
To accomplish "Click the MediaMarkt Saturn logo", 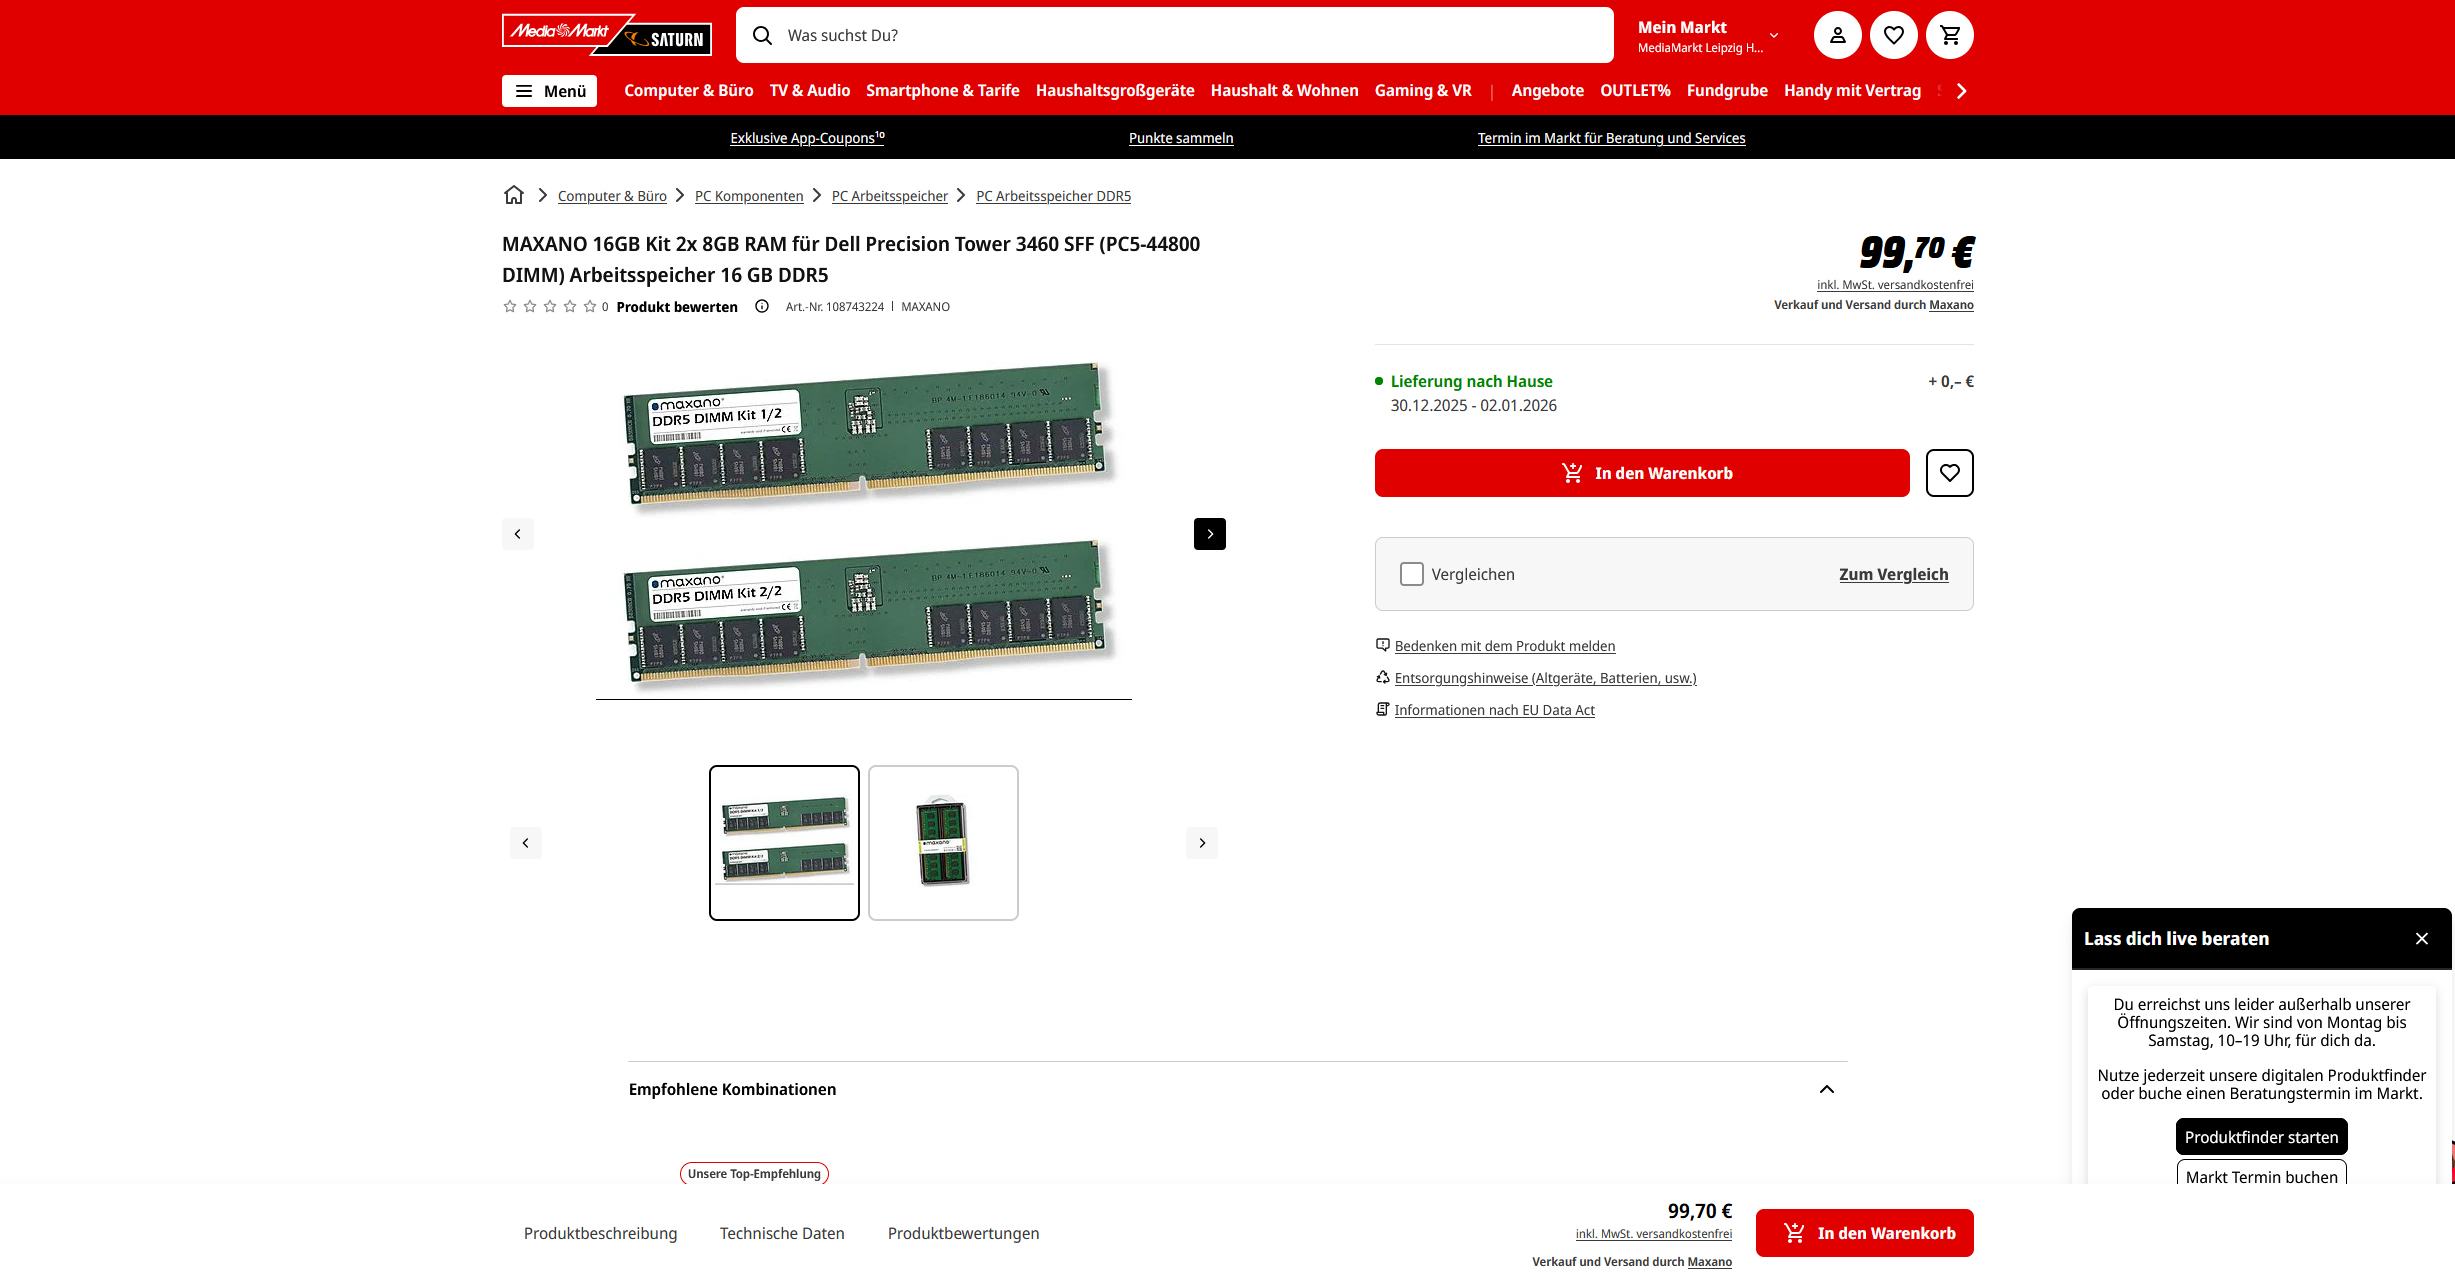I will [605, 36].
